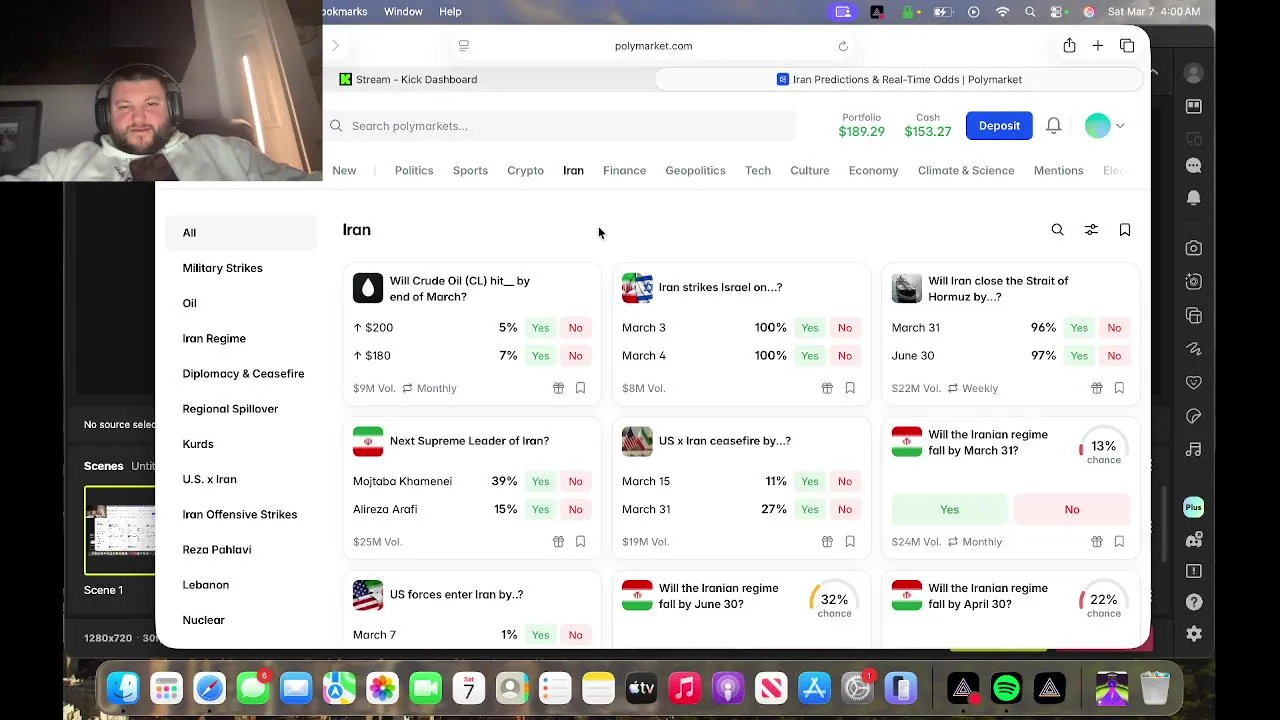Click No for US forces enter Iran March 7
The image size is (1280, 720).
575,635
